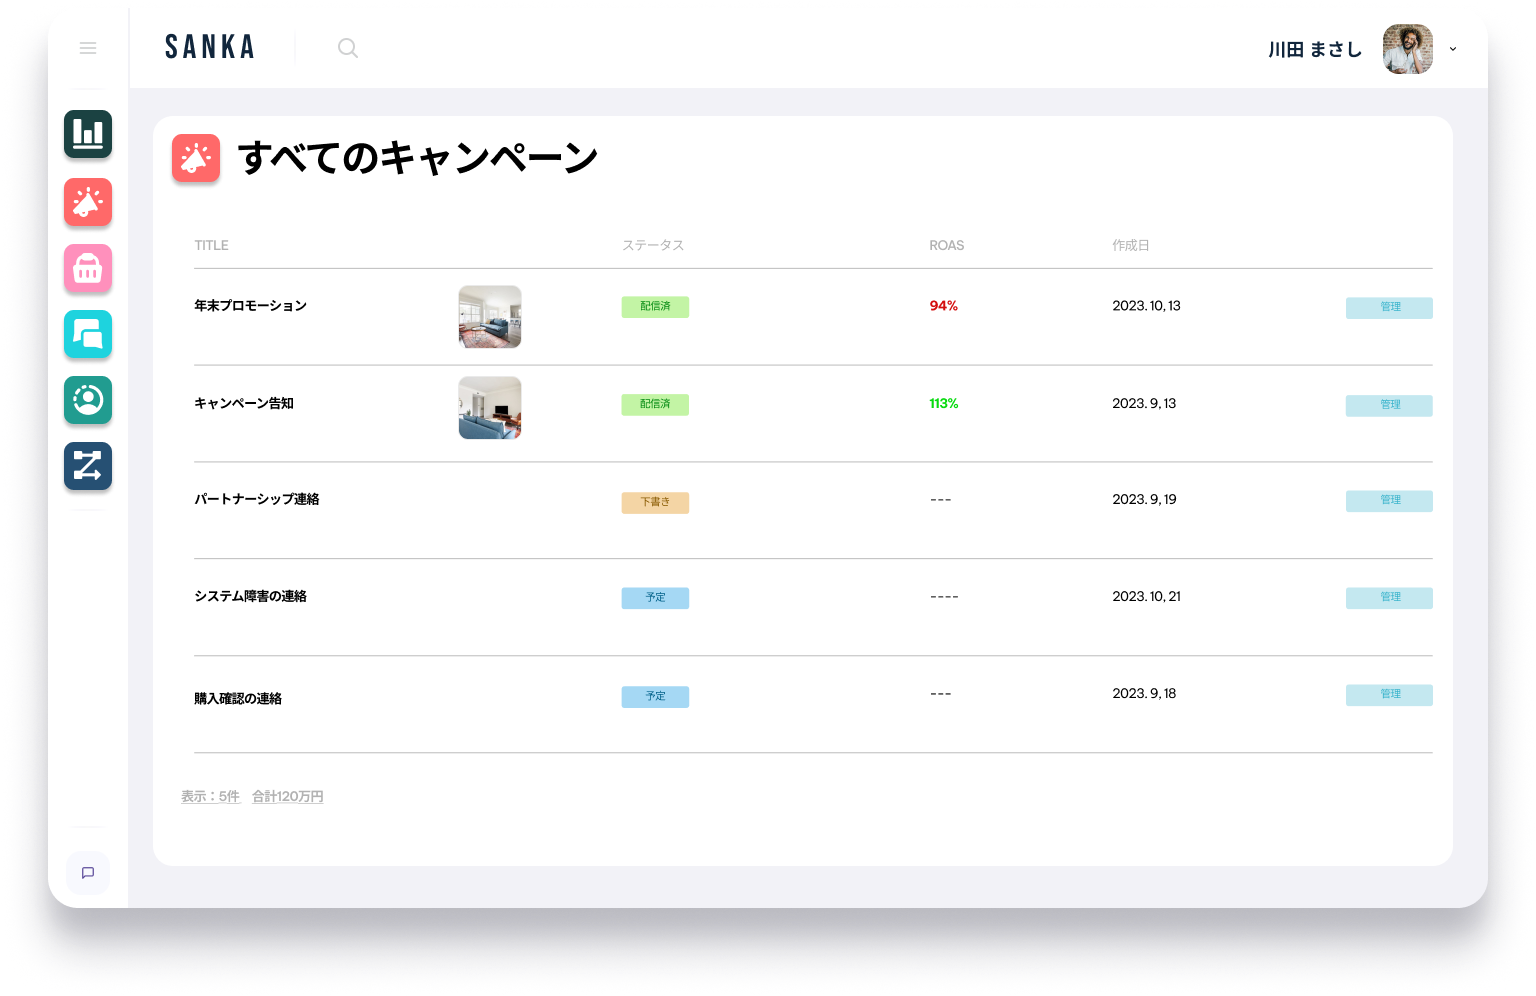Open the red campaigns megaphone sidebar icon

[x=88, y=202]
